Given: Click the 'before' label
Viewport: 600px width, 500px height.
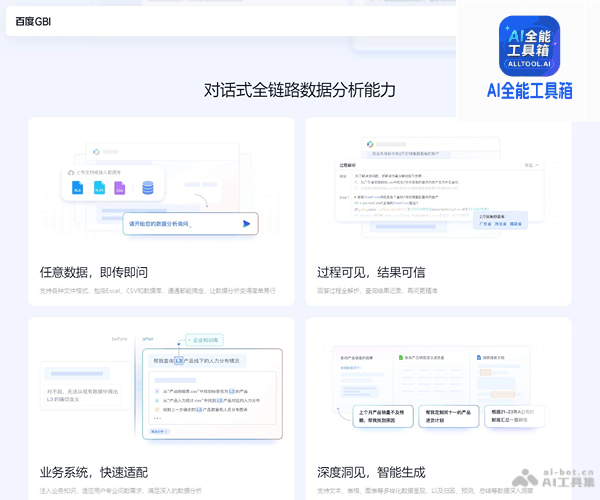Looking at the screenshot, I should 119,339.
